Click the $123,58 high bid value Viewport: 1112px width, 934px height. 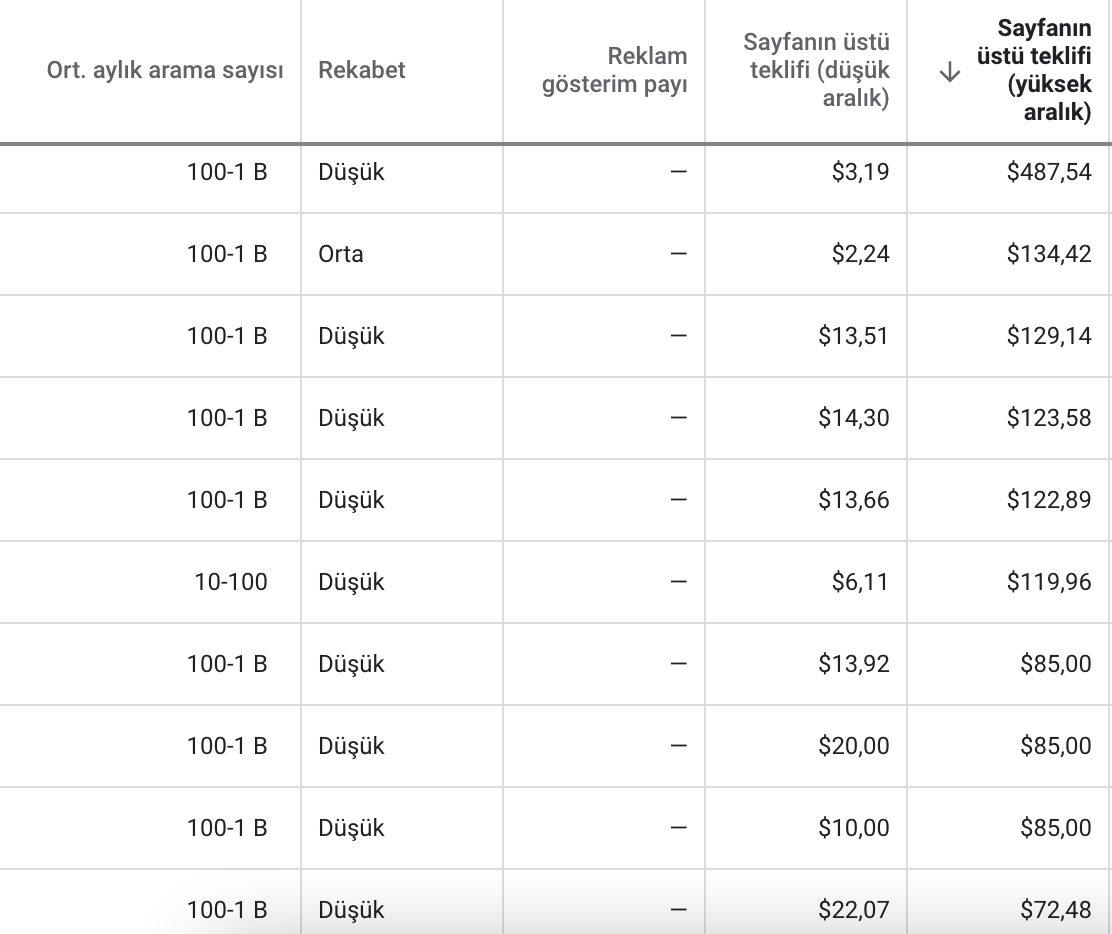(x=1049, y=418)
